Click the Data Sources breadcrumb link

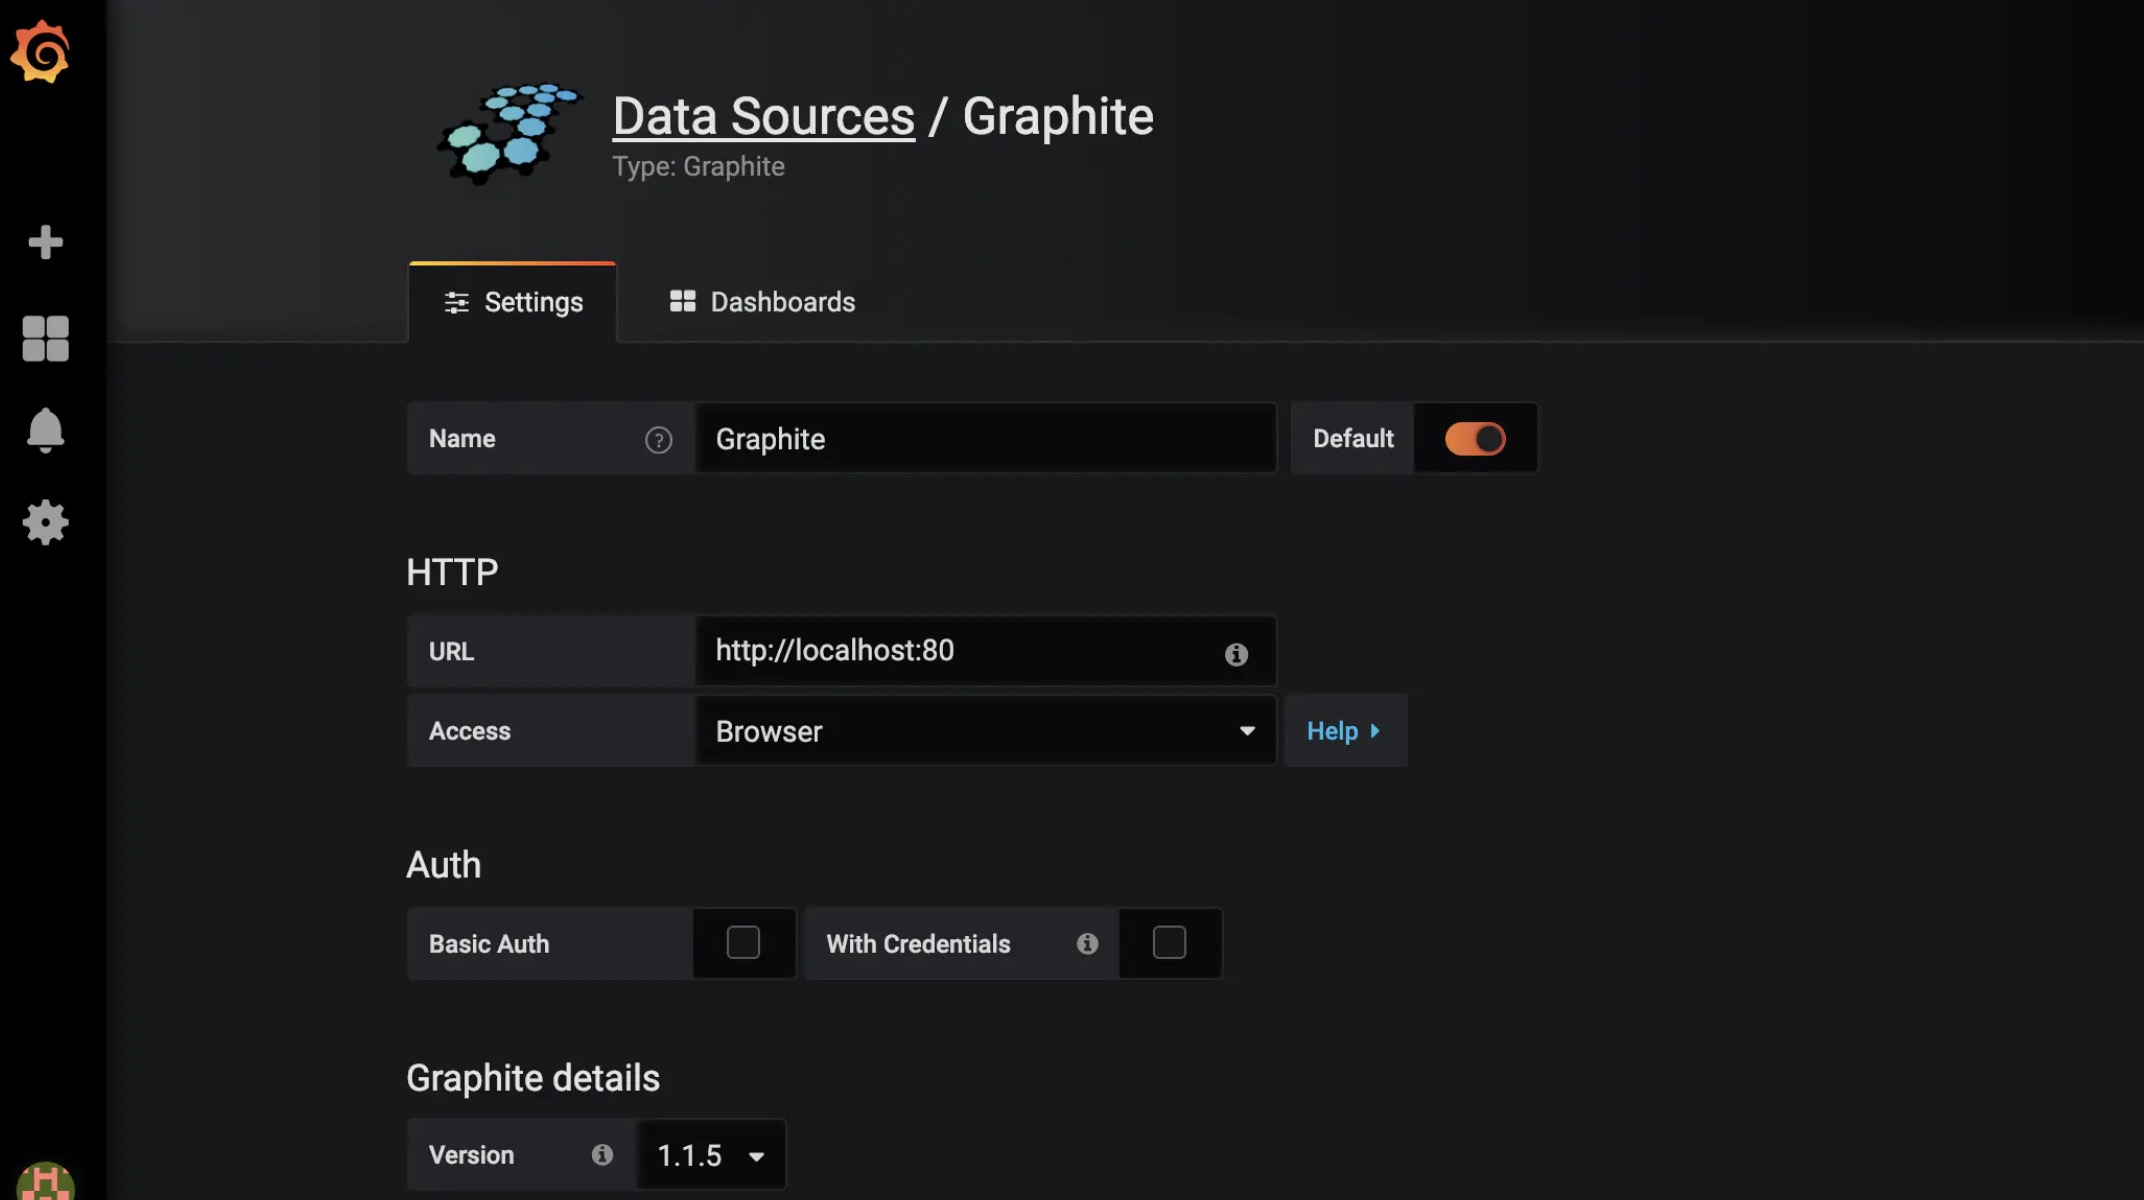click(763, 115)
